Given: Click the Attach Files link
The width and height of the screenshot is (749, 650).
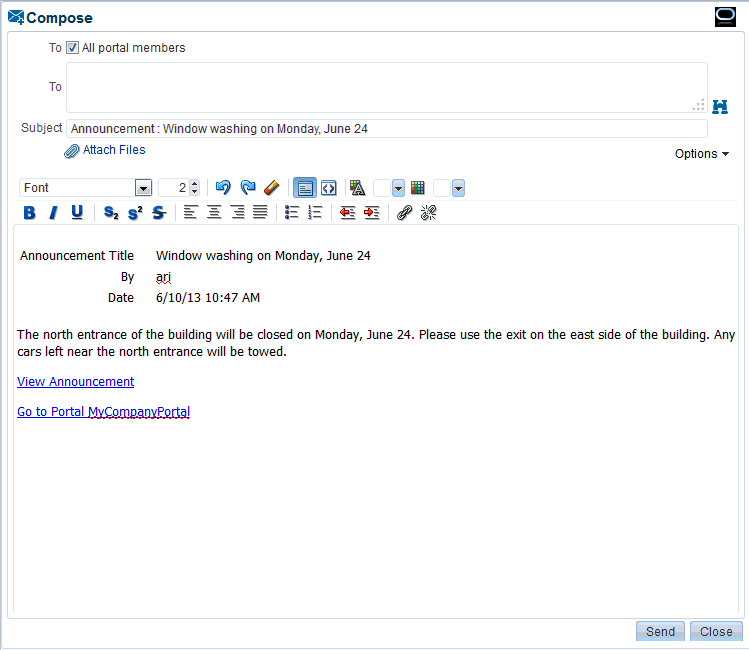Looking at the screenshot, I should [x=114, y=150].
